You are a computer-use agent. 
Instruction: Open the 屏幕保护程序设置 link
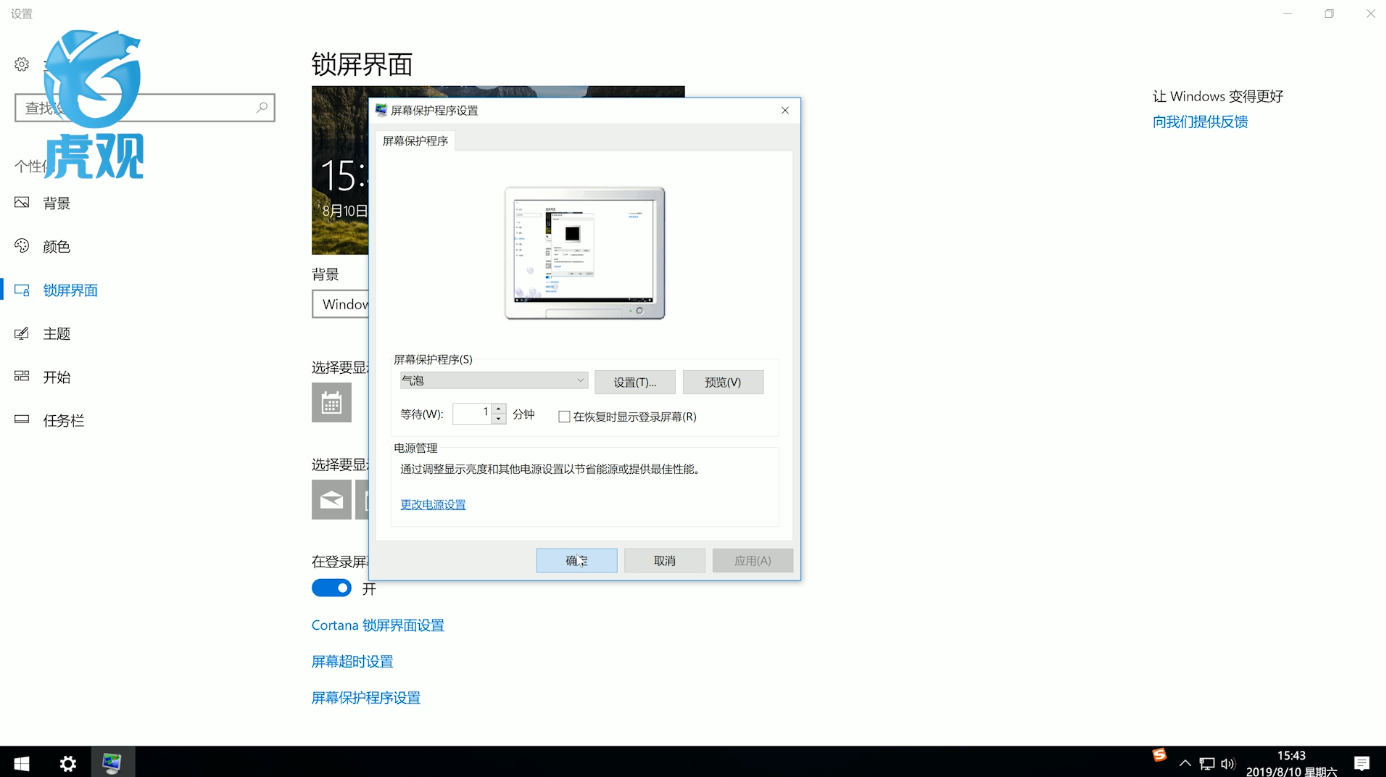[x=366, y=698]
